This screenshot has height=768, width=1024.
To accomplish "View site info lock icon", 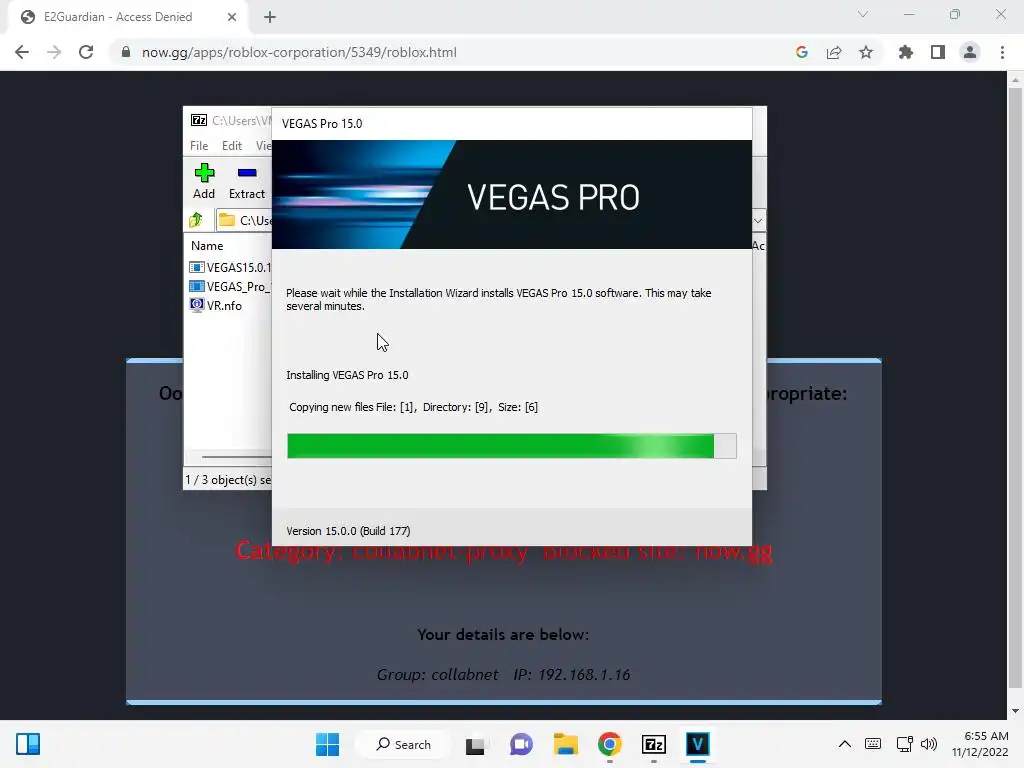I will click(x=126, y=52).
